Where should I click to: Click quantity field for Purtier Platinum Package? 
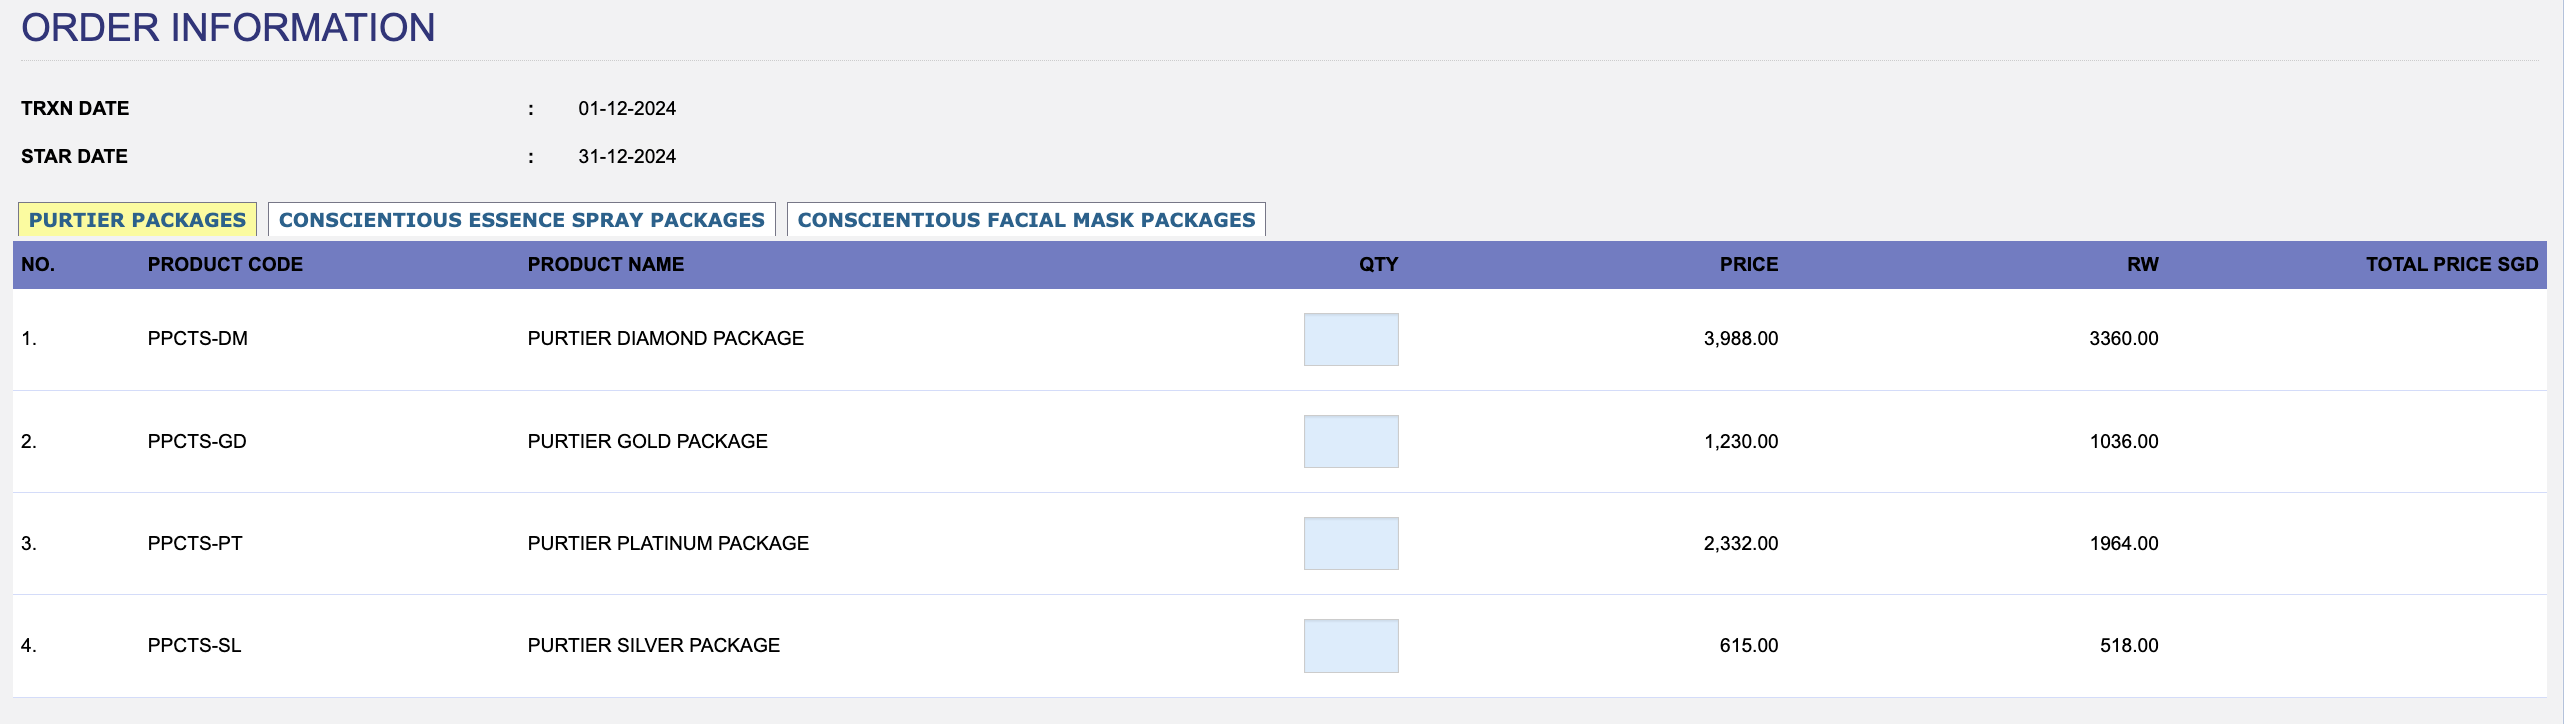[x=1350, y=544]
